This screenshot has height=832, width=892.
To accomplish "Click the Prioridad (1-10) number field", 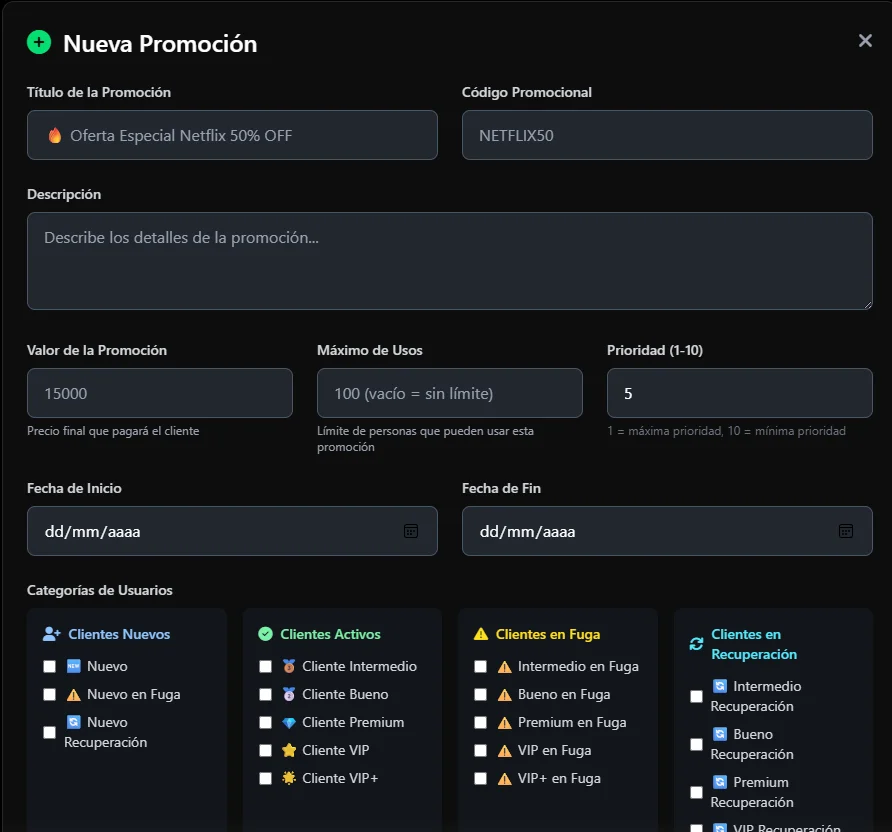I will pyautogui.click(x=740, y=393).
